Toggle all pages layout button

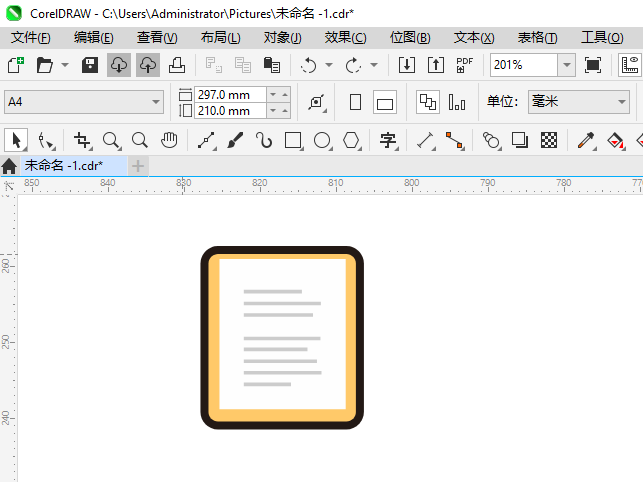pos(428,102)
